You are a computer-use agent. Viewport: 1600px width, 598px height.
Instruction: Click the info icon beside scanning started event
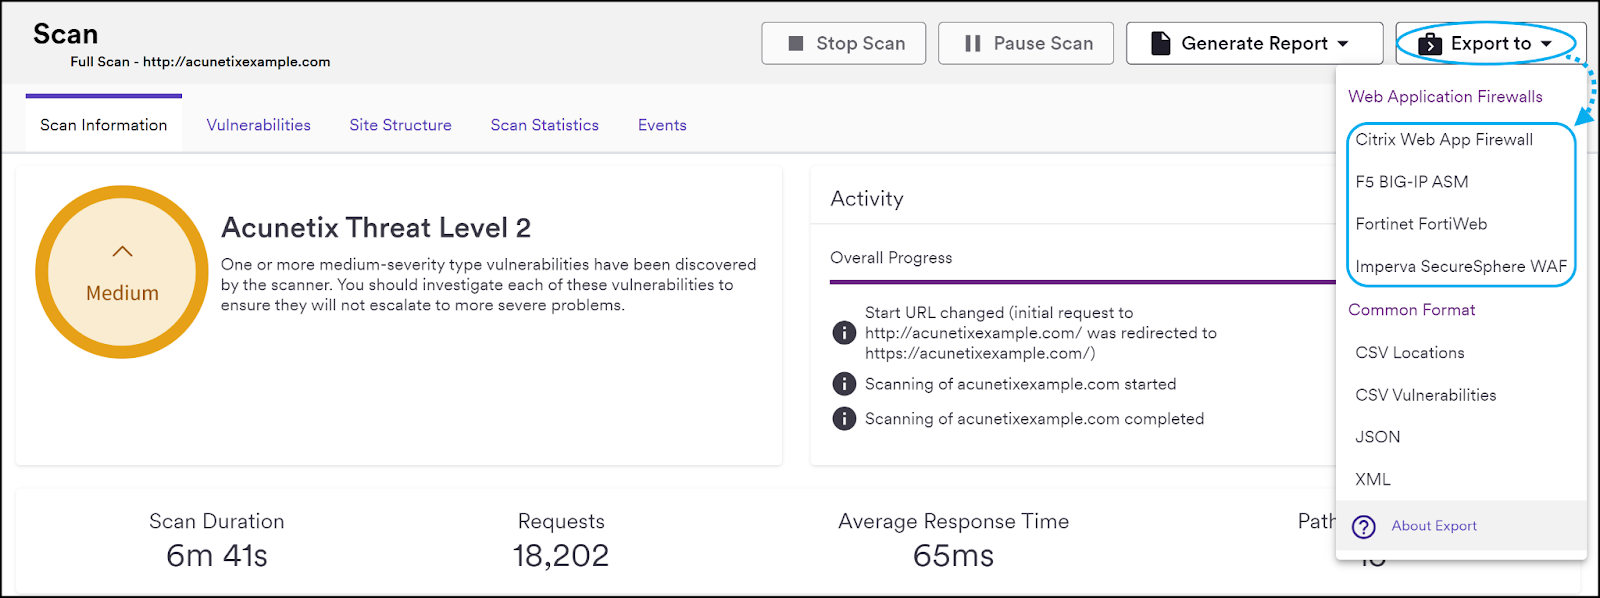[x=844, y=384]
